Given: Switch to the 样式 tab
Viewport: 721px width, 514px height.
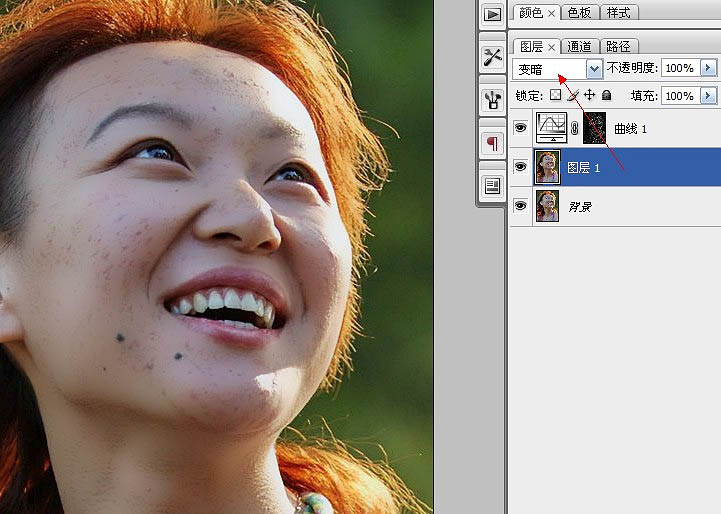Looking at the screenshot, I should point(618,13).
